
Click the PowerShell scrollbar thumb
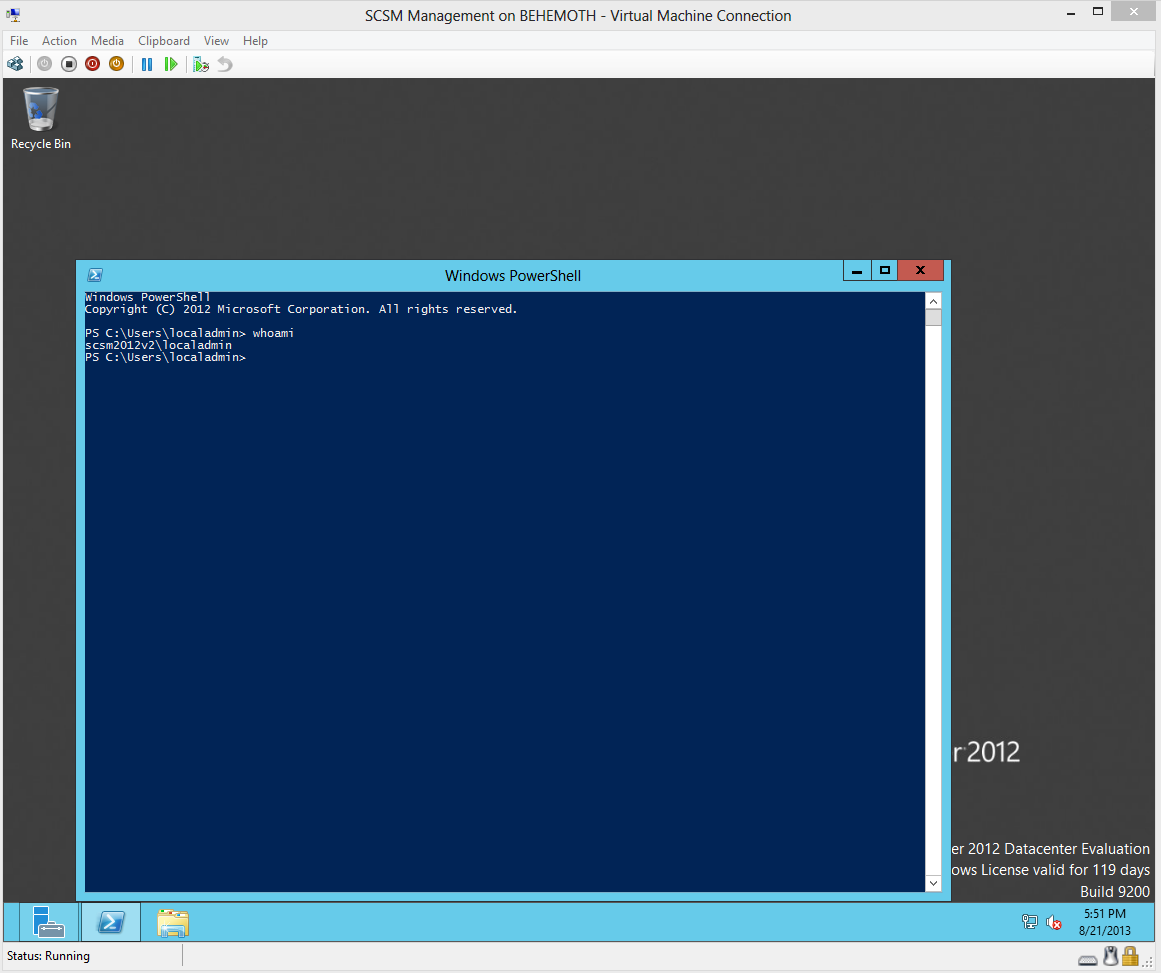tap(933, 318)
